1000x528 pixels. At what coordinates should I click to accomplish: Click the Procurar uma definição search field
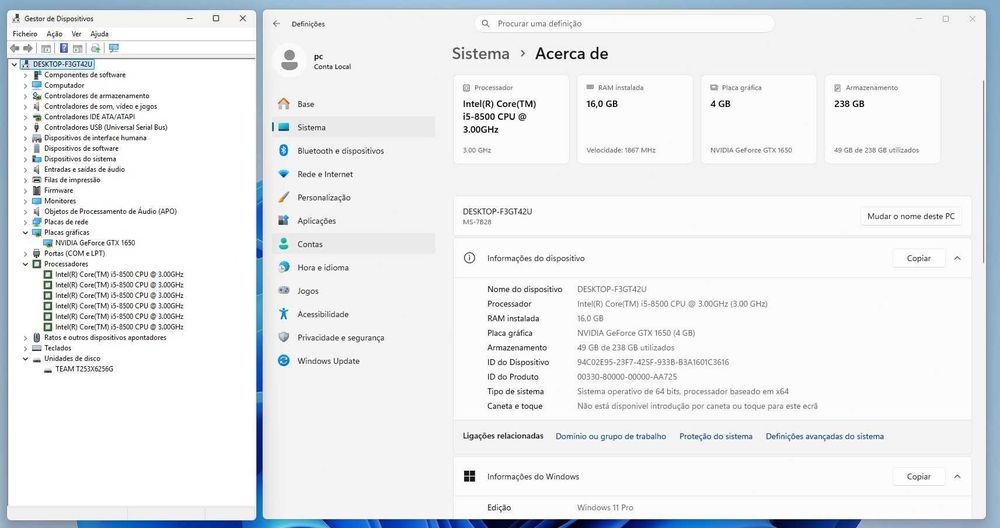tap(624, 24)
